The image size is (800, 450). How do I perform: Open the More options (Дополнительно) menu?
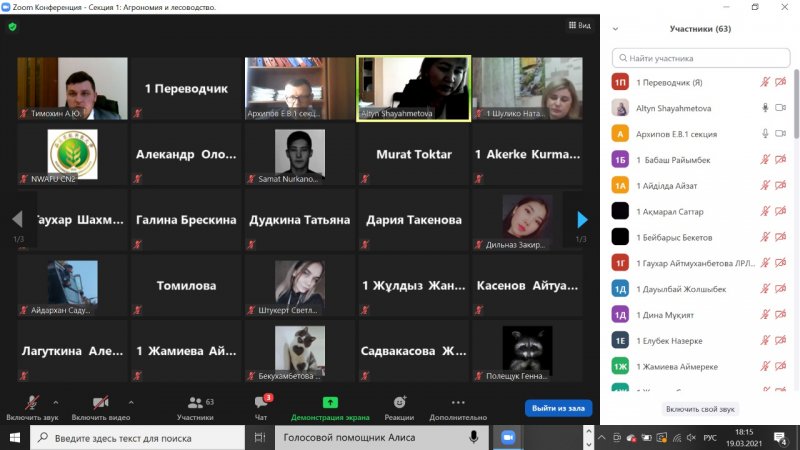point(458,406)
